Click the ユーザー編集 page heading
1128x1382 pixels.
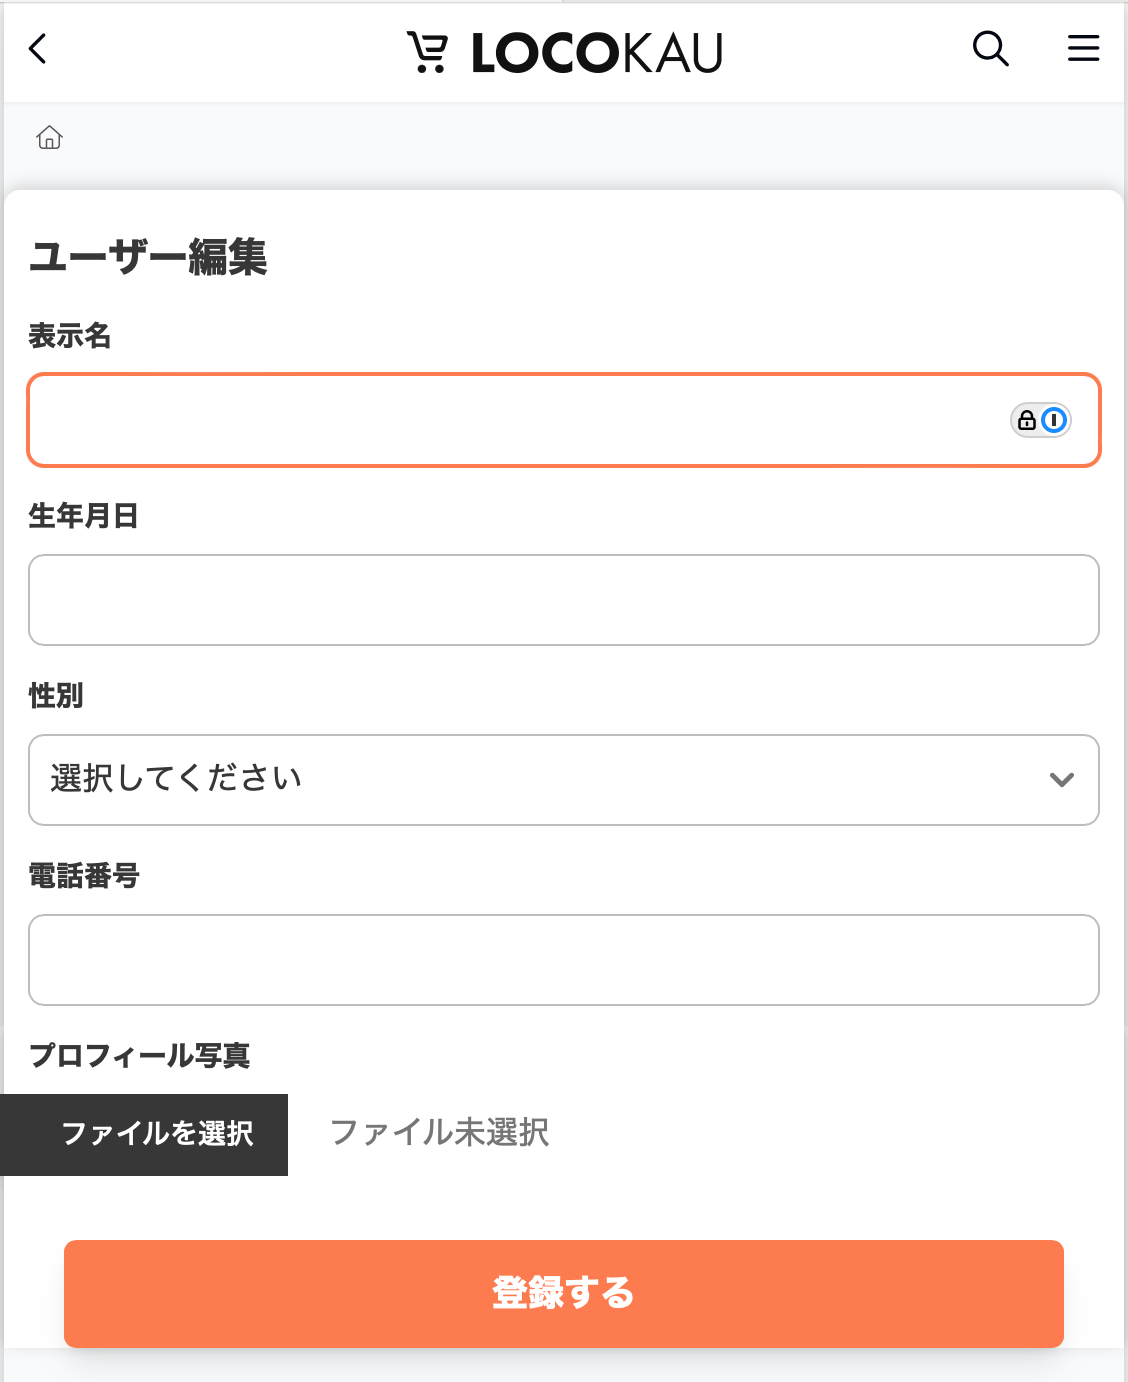[149, 258]
